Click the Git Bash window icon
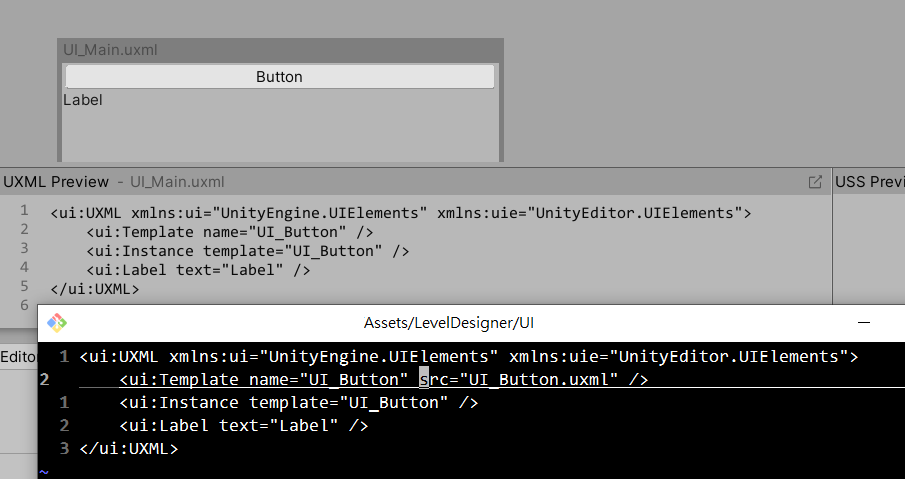The width and height of the screenshot is (905, 479). tap(57, 322)
